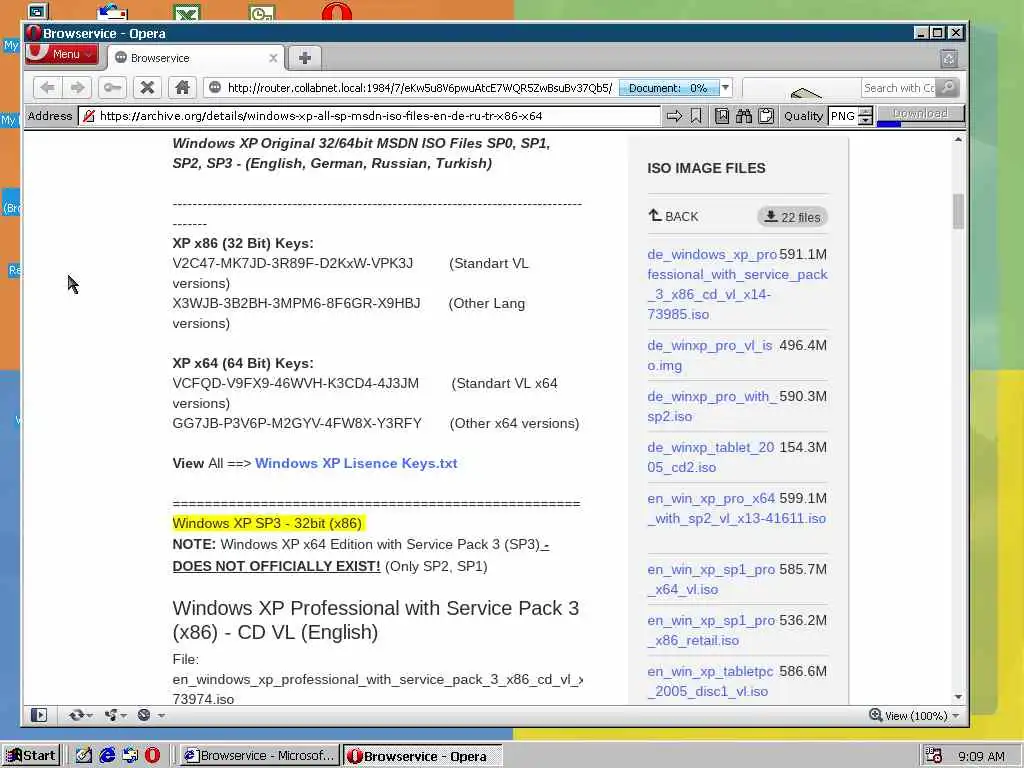Click the site badge icon in URL bar
1024x768 pixels.
(215, 88)
